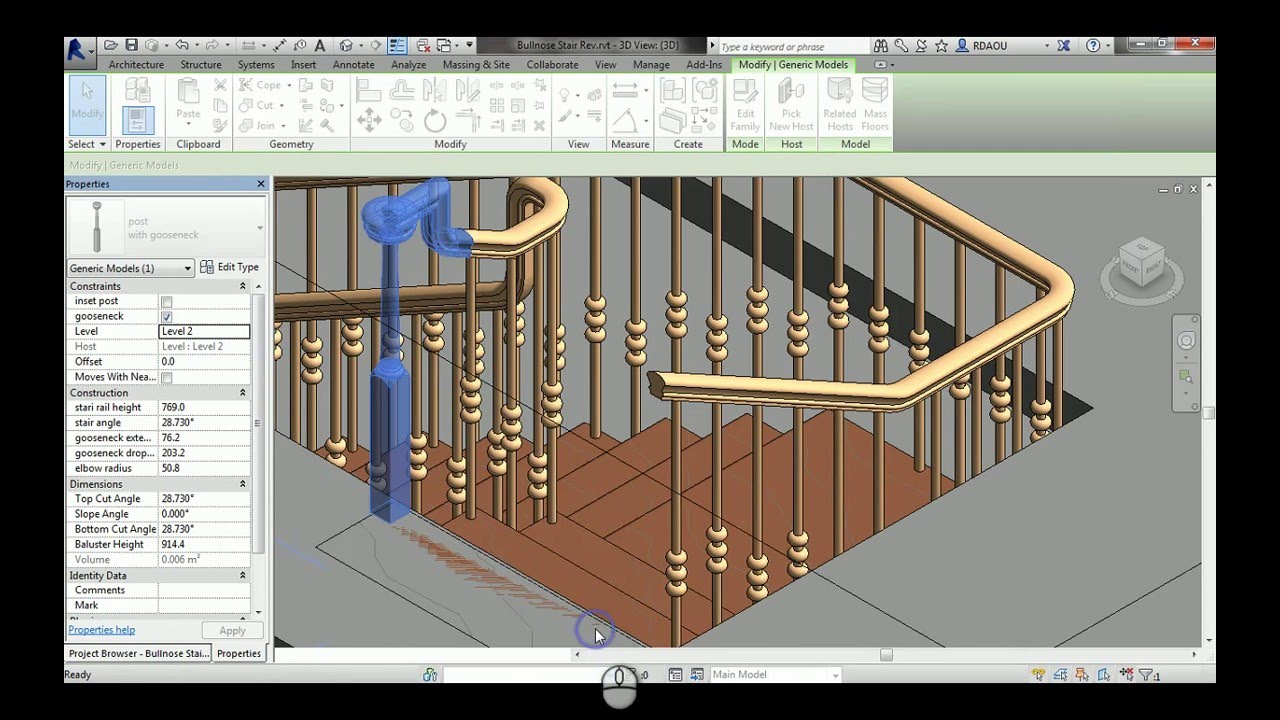Screen dimensions: 1280x720
Task: Toggle the Moves With Nearby checkbox
Action: click(167, 377)
